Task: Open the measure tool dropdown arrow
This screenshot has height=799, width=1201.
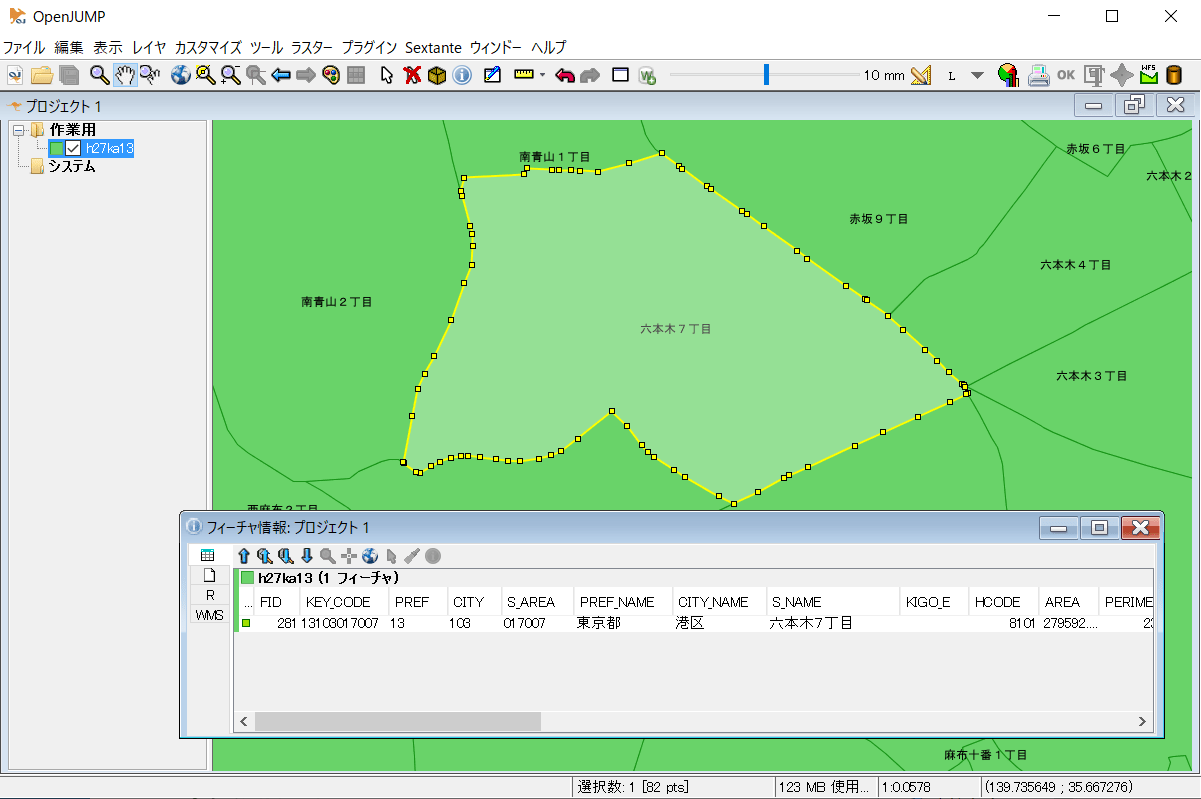Action: click(x=542, y=75)
